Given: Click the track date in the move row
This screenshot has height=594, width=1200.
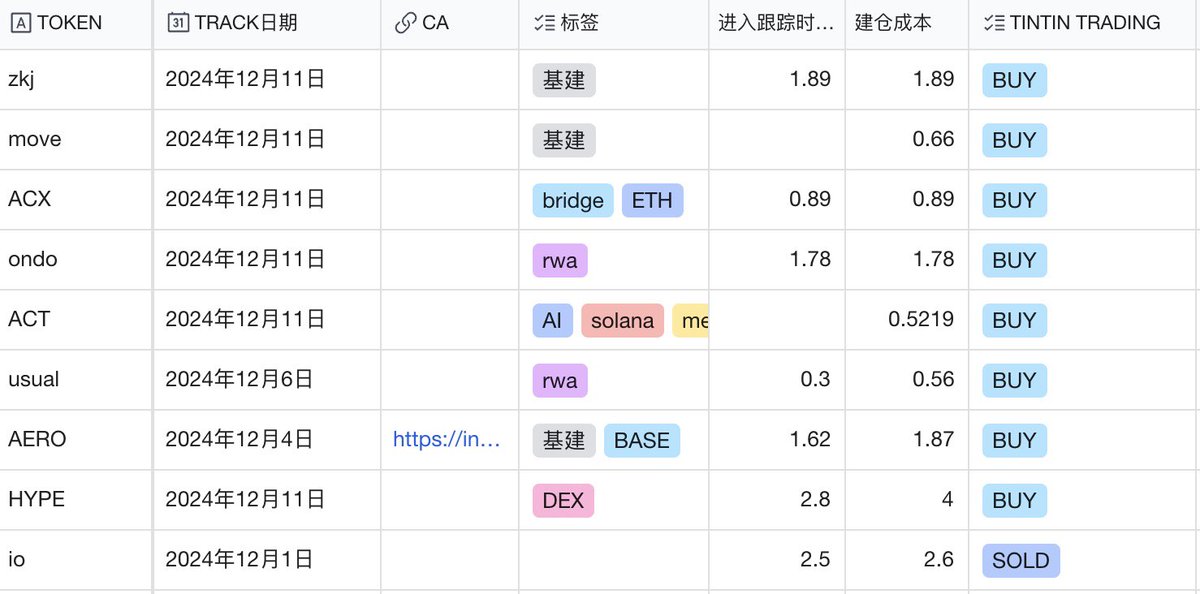Looking at the screenshot, I should [x=246, y=140].
